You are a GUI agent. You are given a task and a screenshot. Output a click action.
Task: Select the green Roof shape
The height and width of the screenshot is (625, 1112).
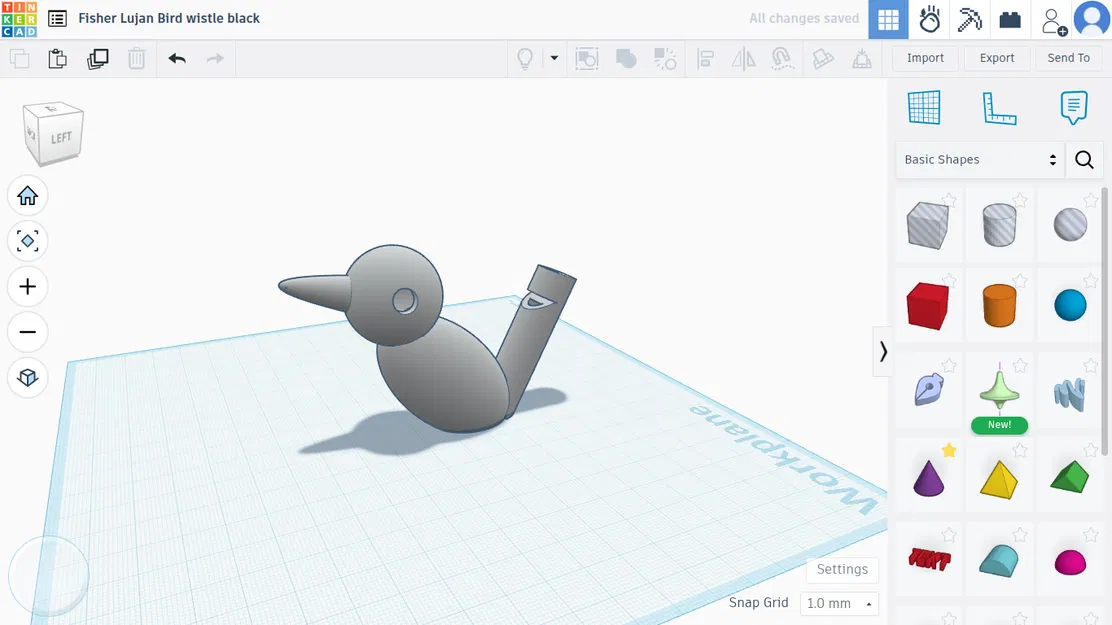[1069, 477]
